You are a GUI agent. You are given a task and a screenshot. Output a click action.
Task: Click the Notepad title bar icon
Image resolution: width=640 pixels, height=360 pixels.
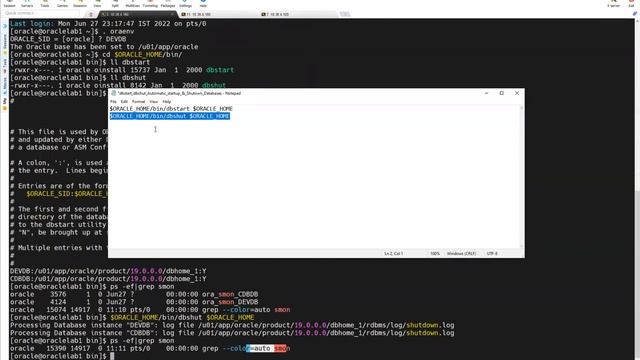click(x=113, y=93)
